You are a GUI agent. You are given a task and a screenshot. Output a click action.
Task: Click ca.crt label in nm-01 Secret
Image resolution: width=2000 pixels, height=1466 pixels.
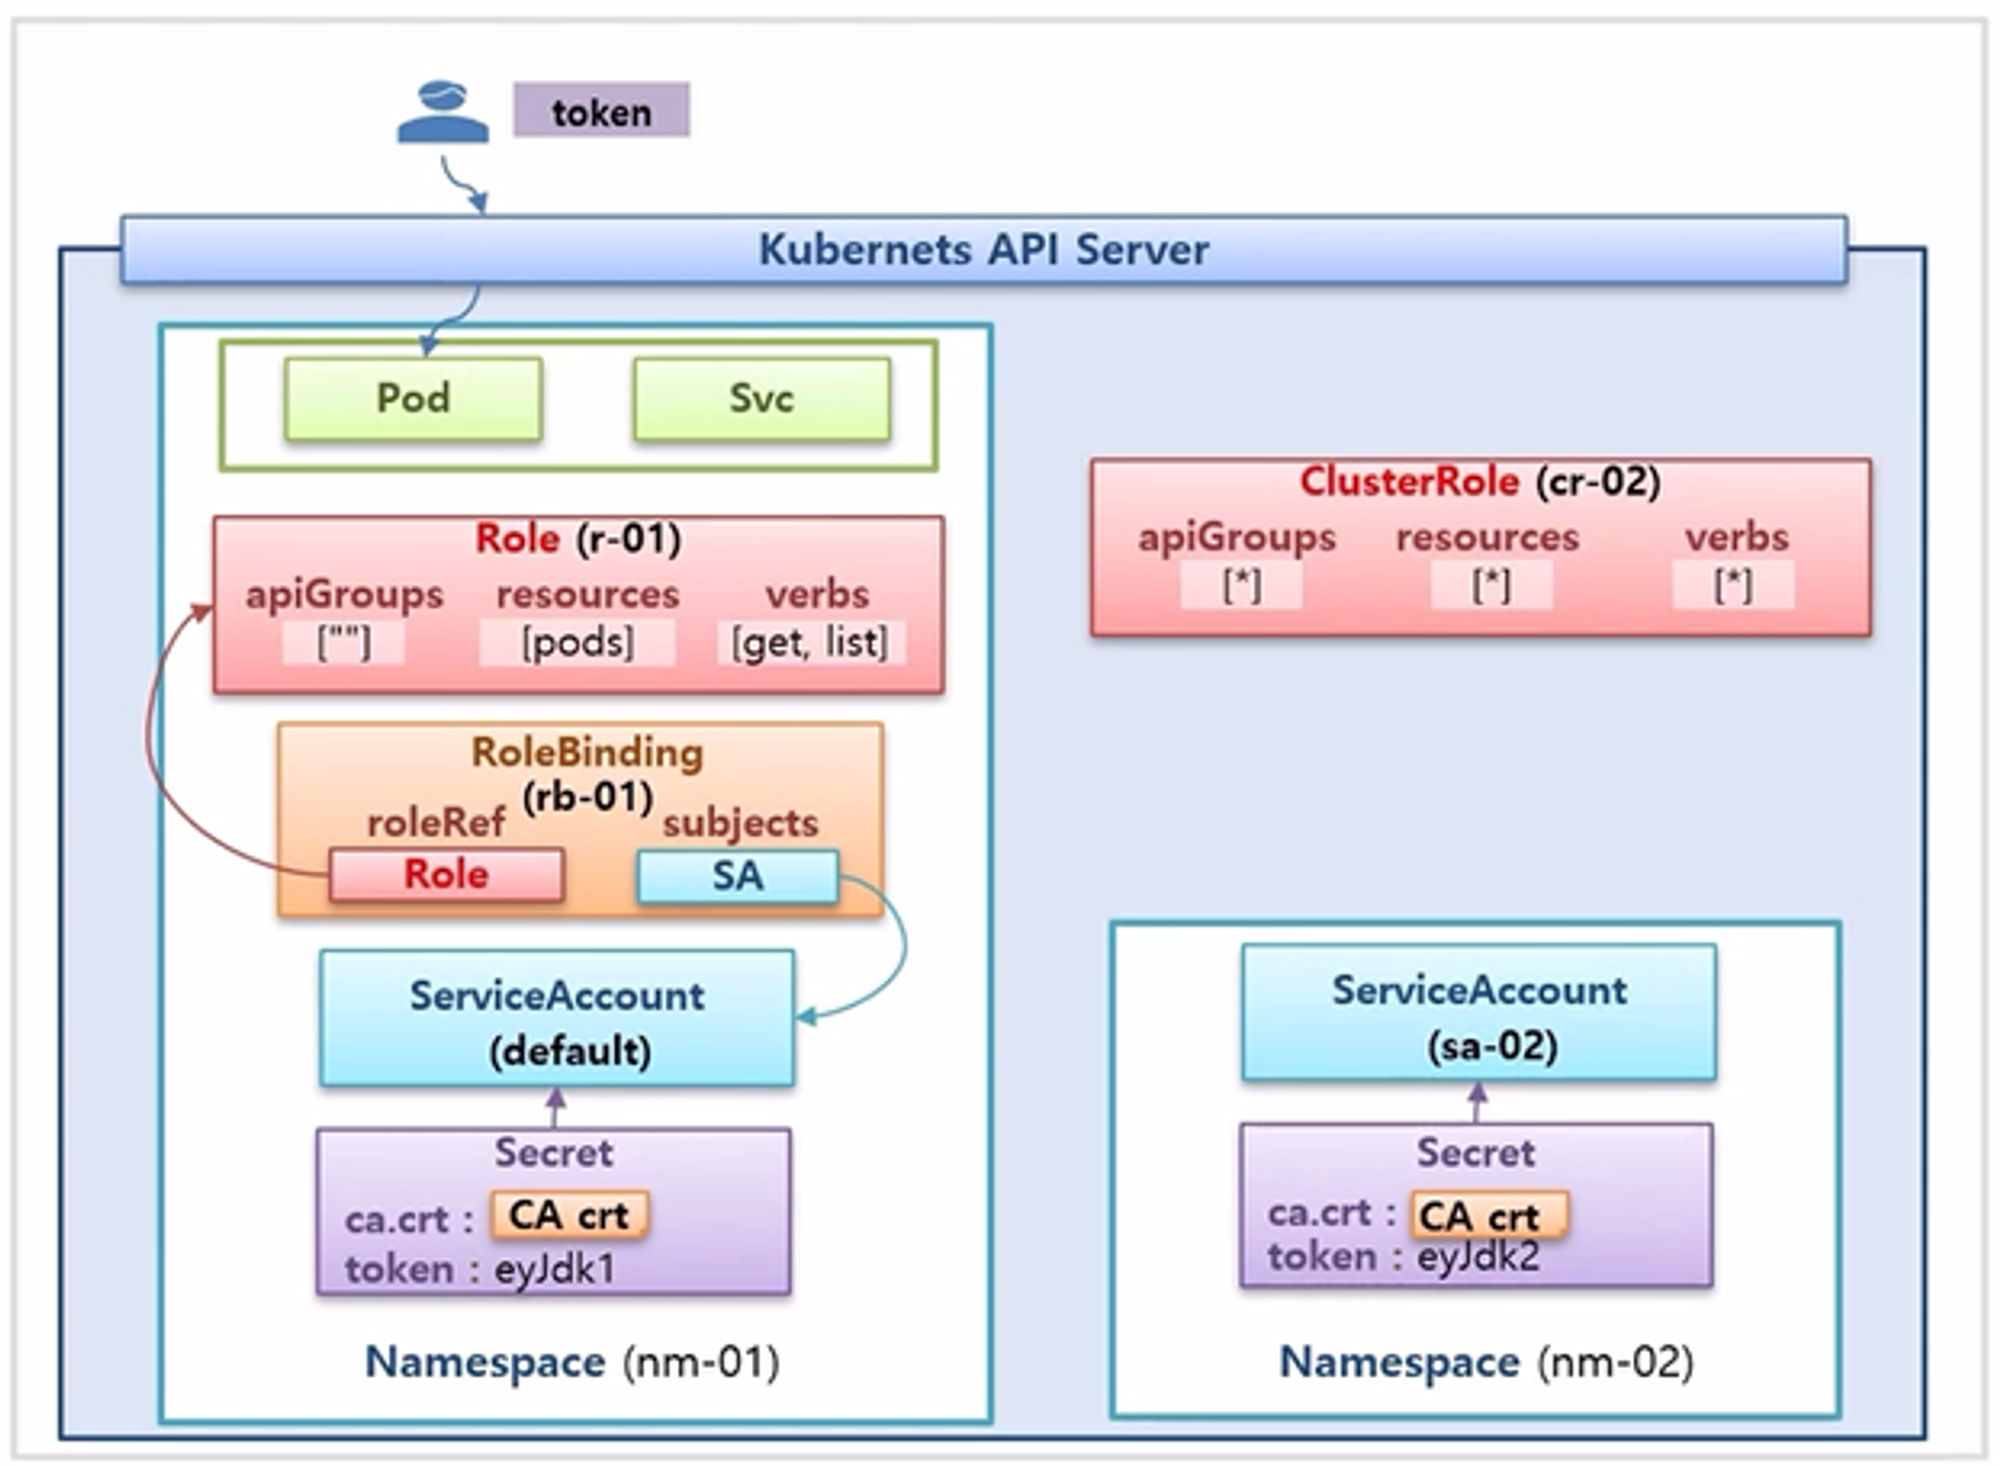410,1220
